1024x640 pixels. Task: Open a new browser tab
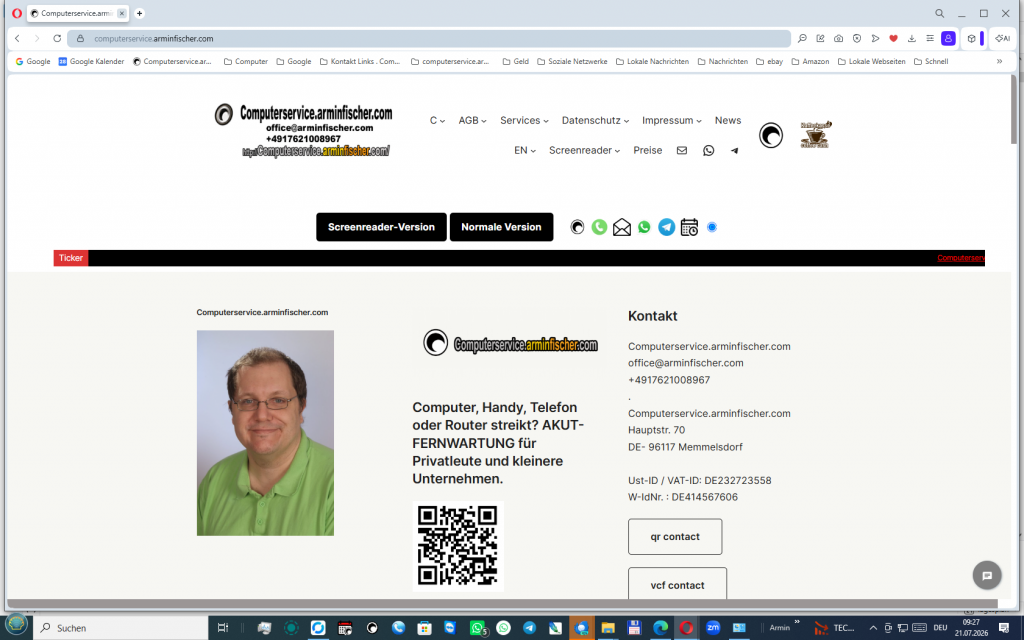(x=139, y=13)
